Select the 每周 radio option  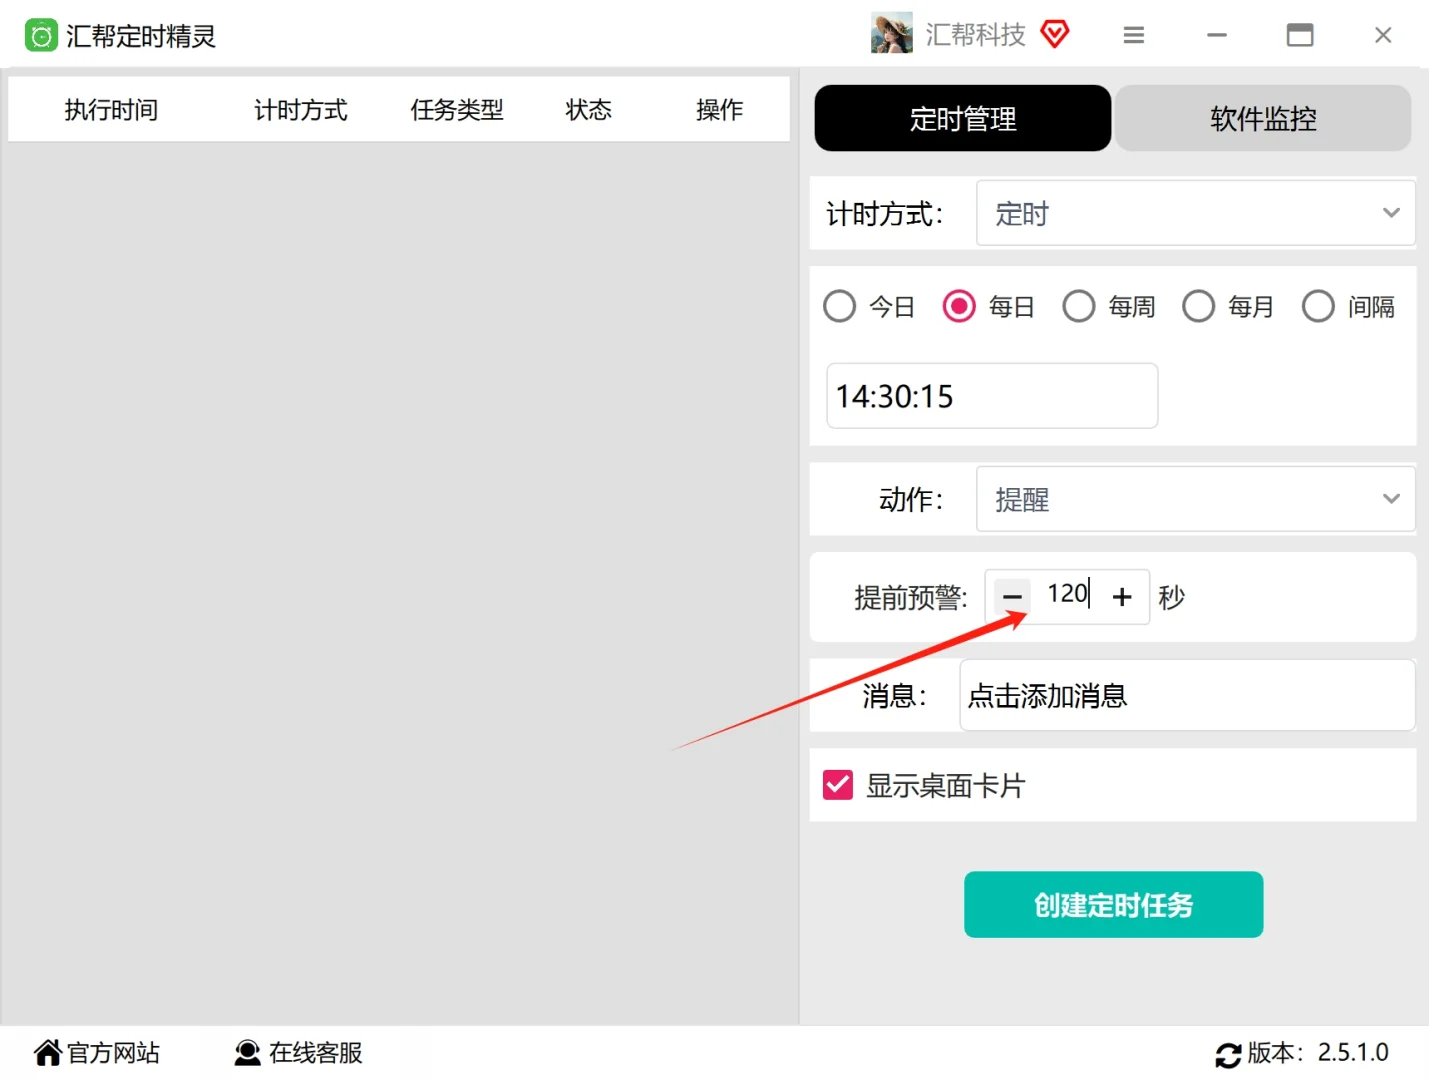pos(1079,306)
